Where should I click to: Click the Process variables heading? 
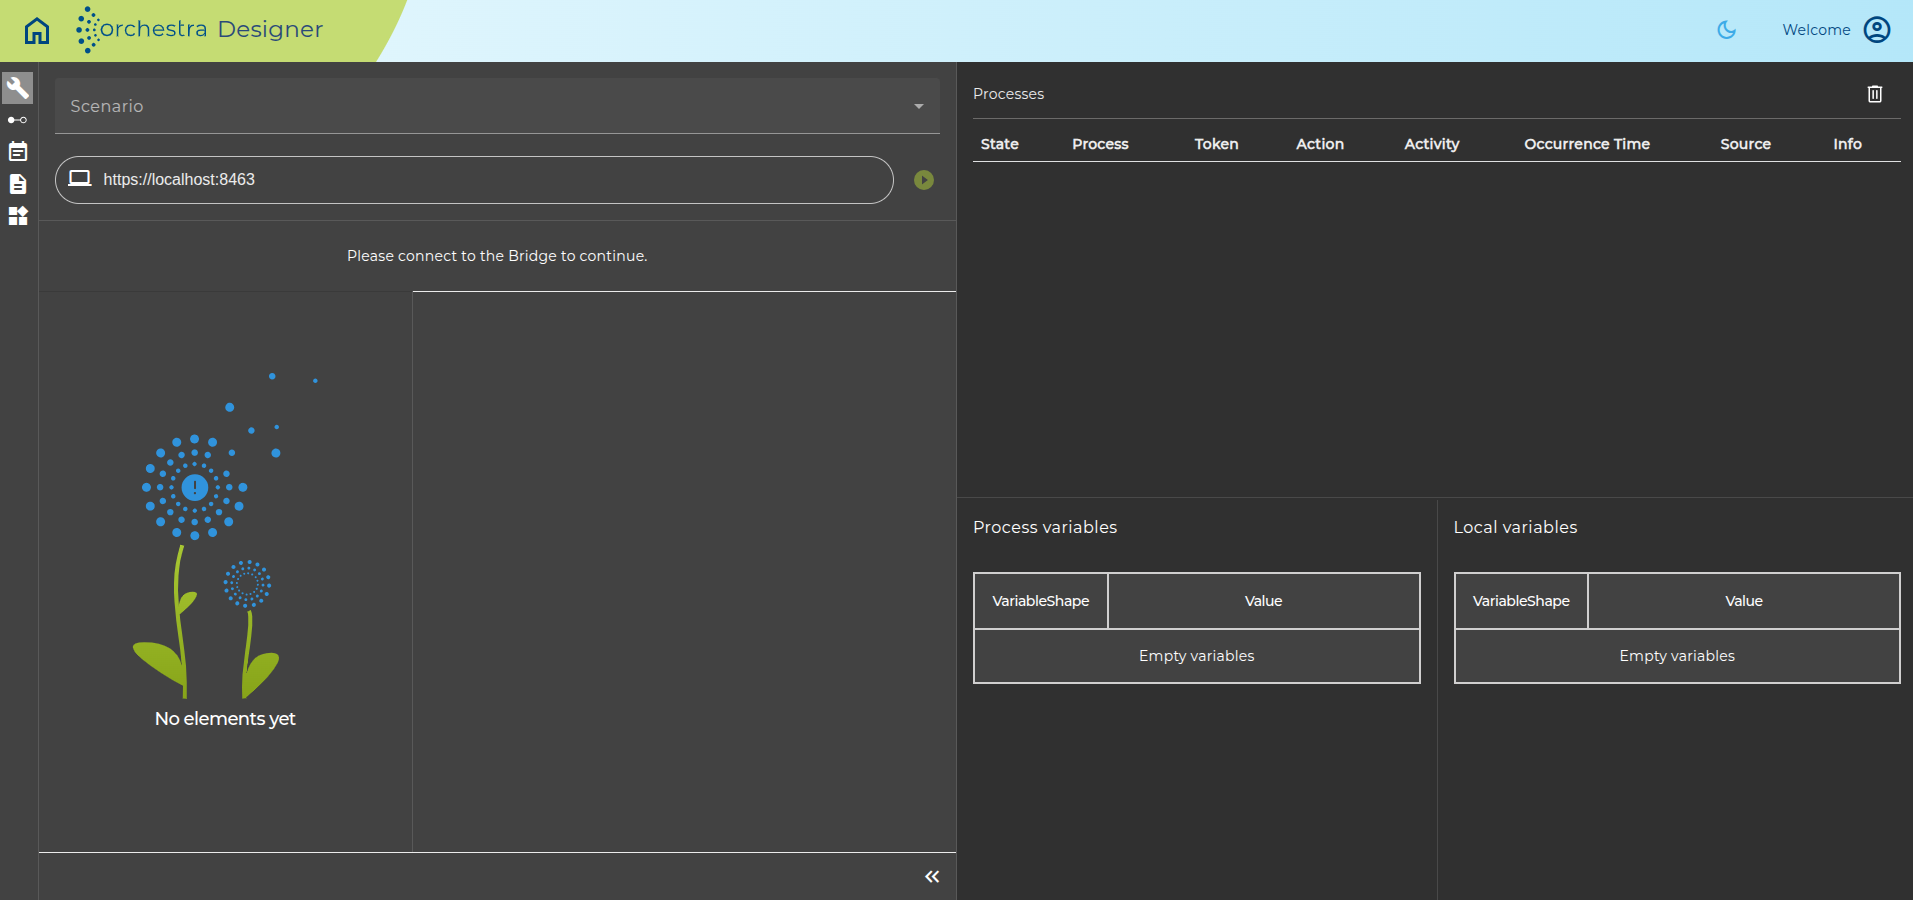pos(1045,527)
